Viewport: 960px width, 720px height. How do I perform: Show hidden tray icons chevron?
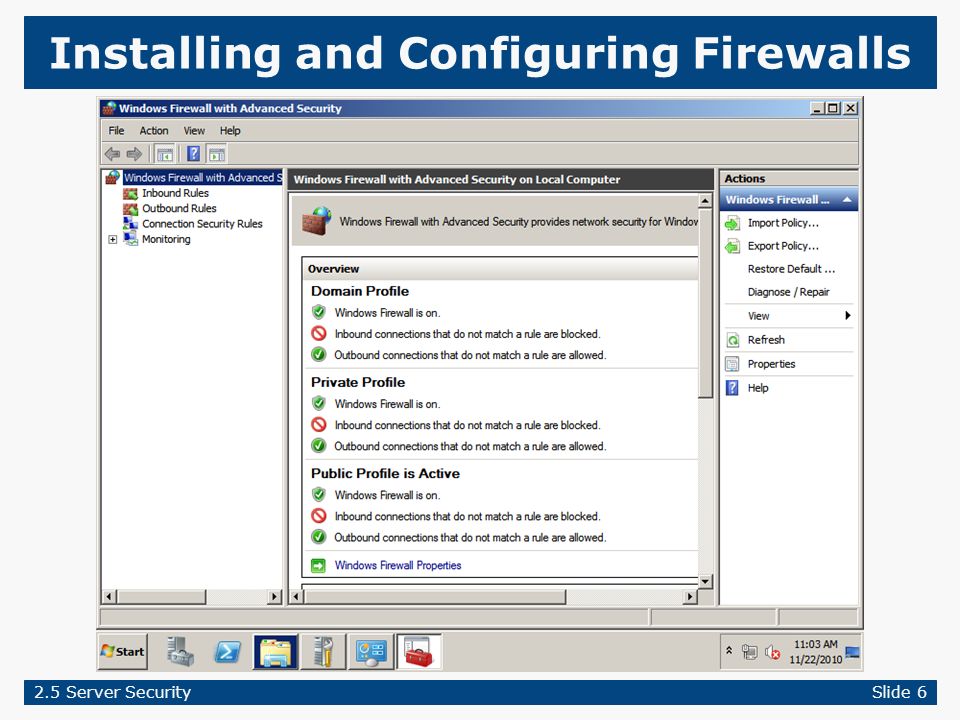tap(729, 651)
